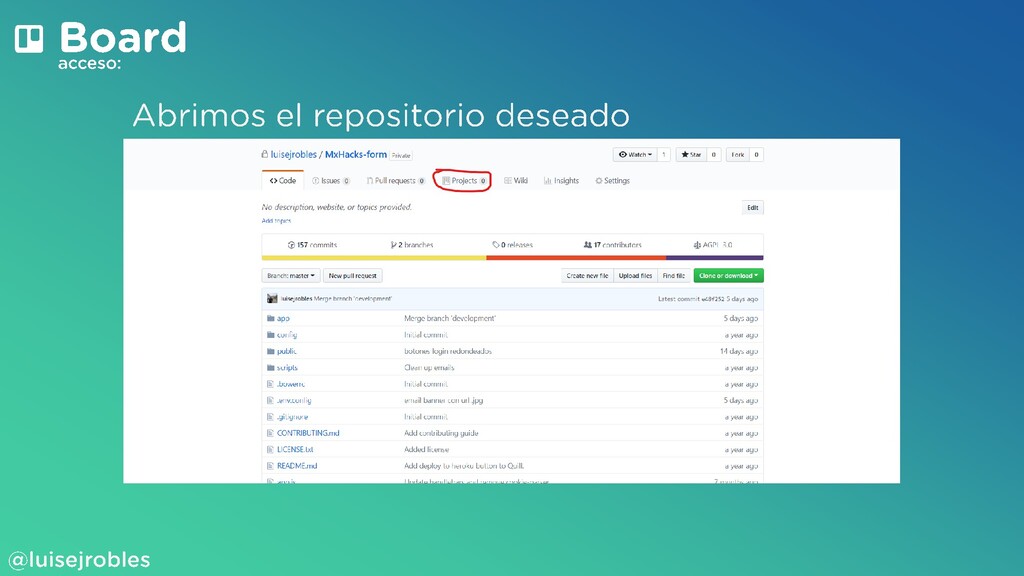The height and width of the screenshot is (576, 1024).
Task: Open the latest commit hash link
Action: point(712,299)
